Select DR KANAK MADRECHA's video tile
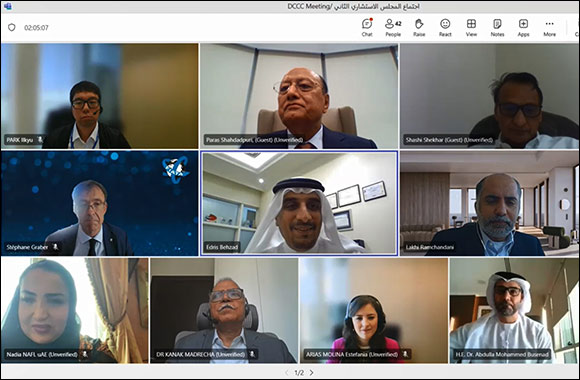 (224, 310)
